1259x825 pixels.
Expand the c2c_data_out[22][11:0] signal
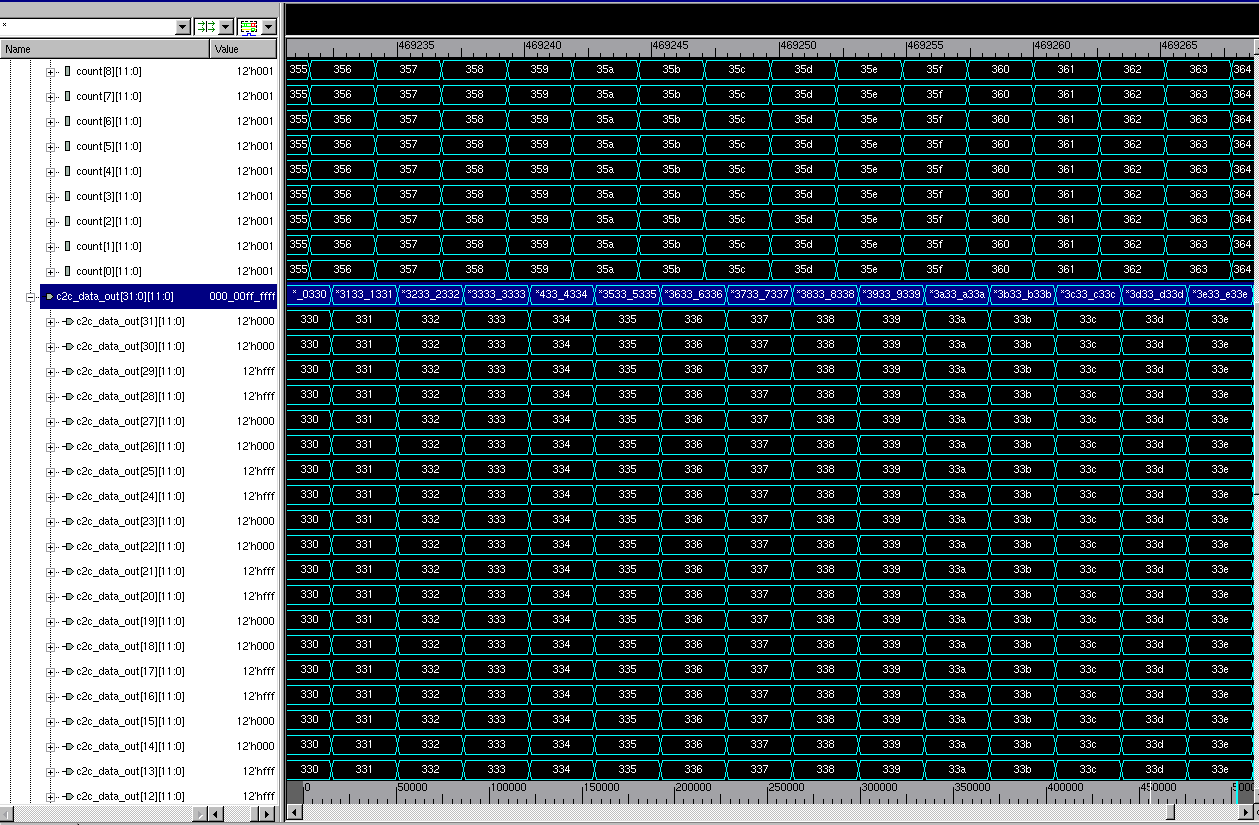click(x=51, y=546)
